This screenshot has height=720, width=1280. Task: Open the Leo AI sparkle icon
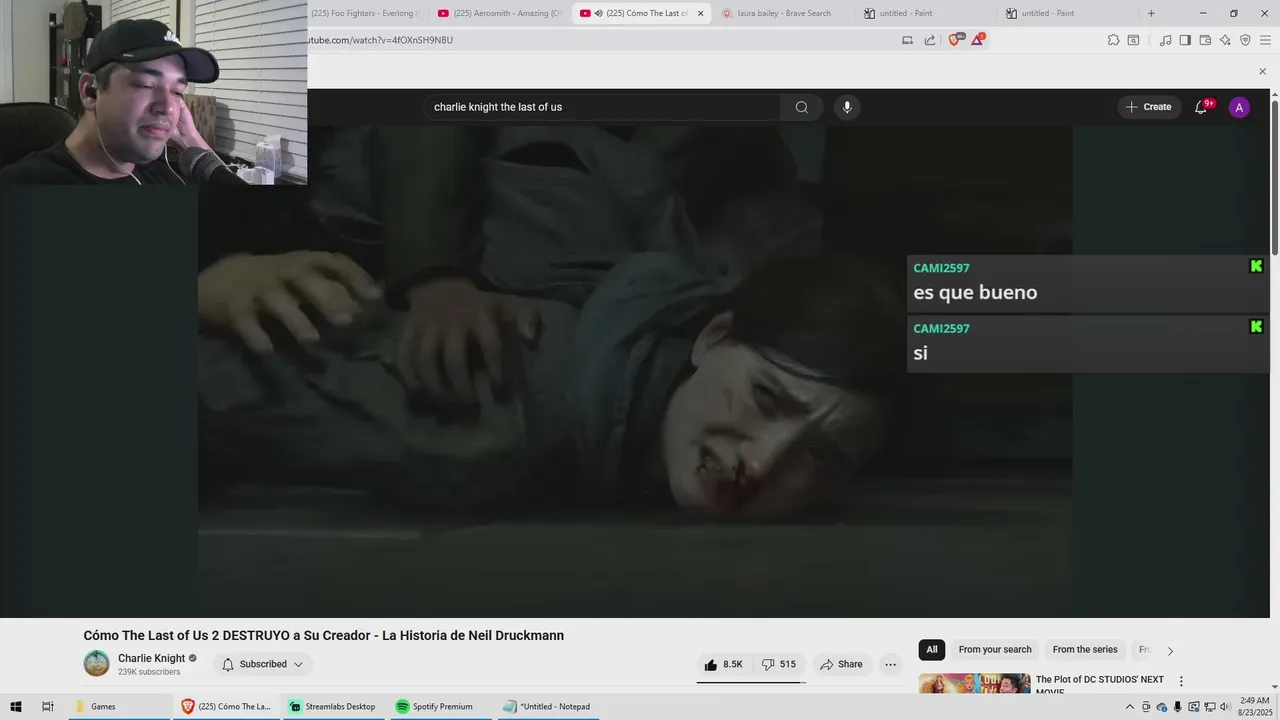pos(1225,40)
